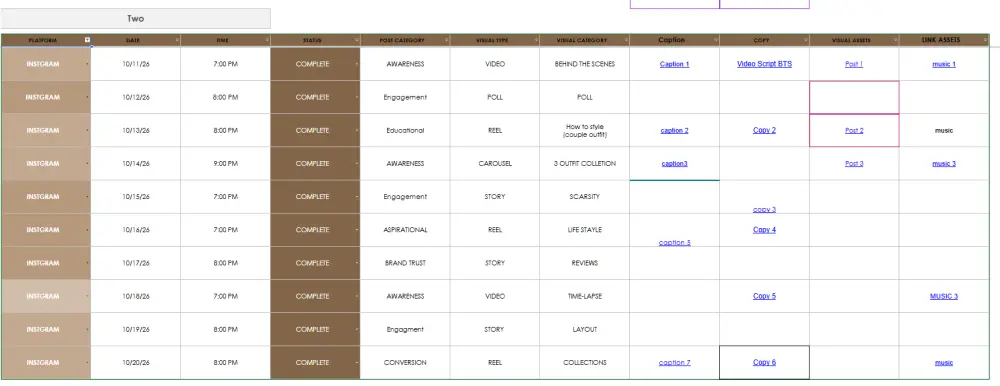
Task: Select the LAYOUT visual category cell
Action: pos(585,330)
